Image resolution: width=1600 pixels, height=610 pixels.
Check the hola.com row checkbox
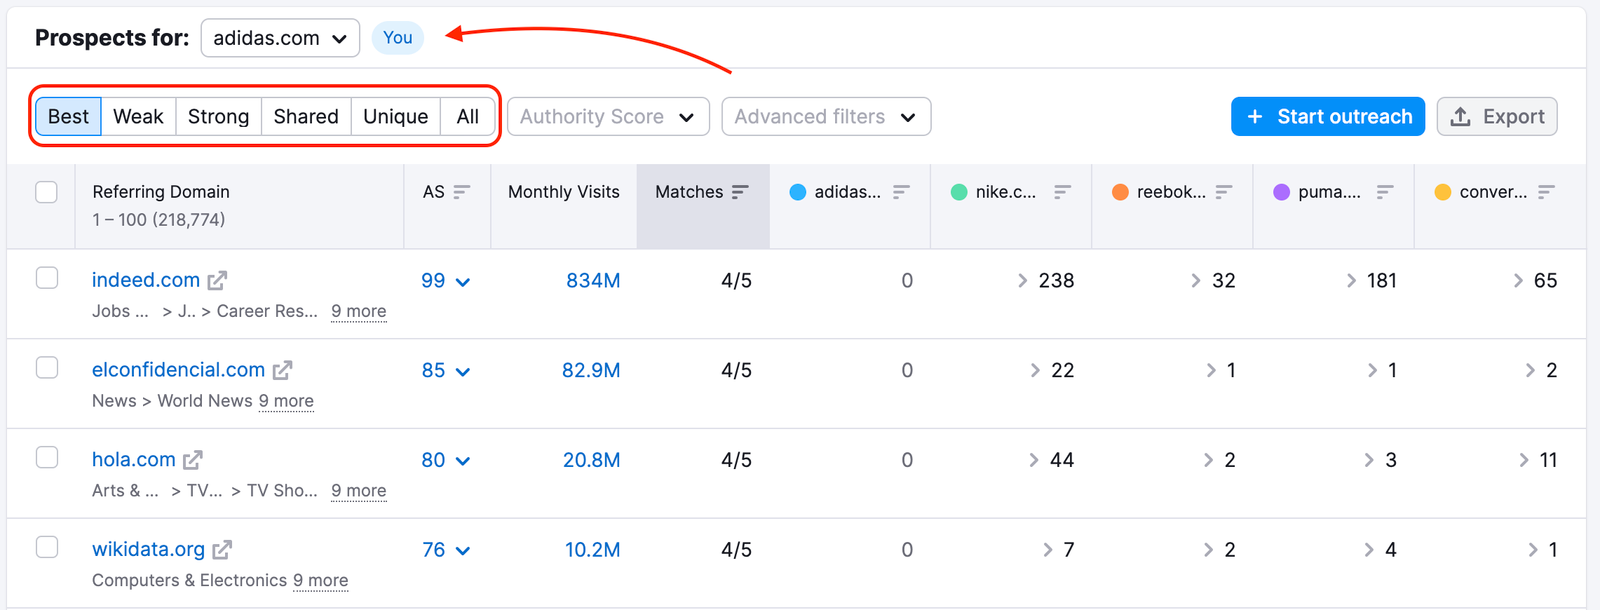pos(47,458)
